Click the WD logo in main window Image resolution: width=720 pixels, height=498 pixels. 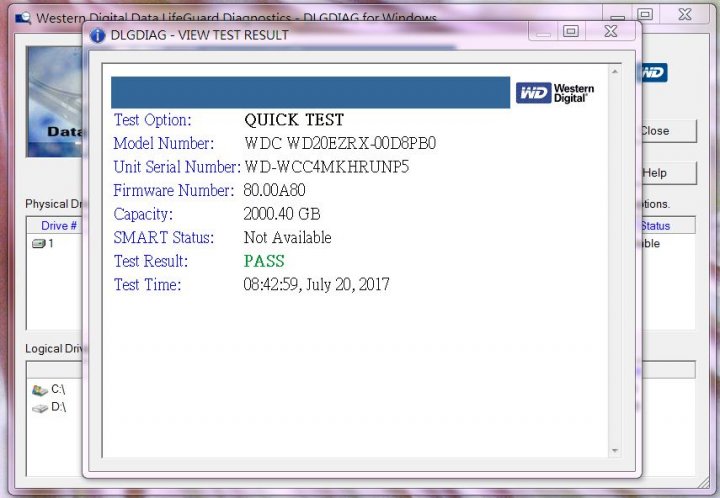pyautogui.click(x=653, y=73)
